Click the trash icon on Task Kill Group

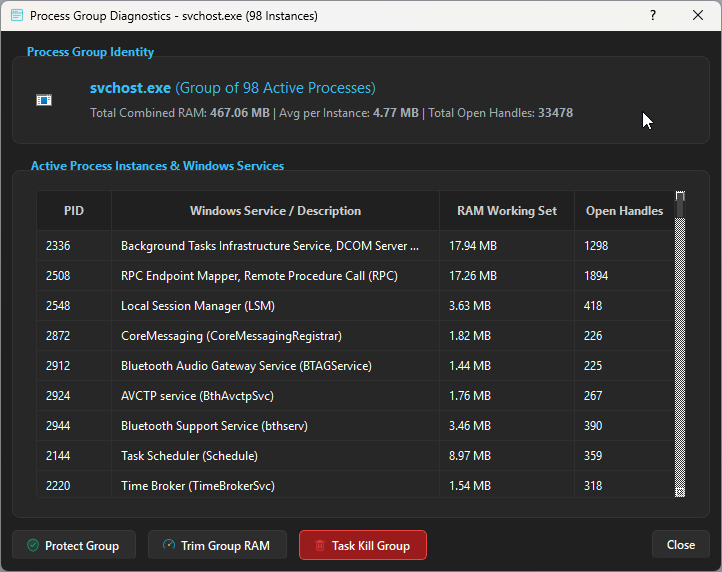320,546
